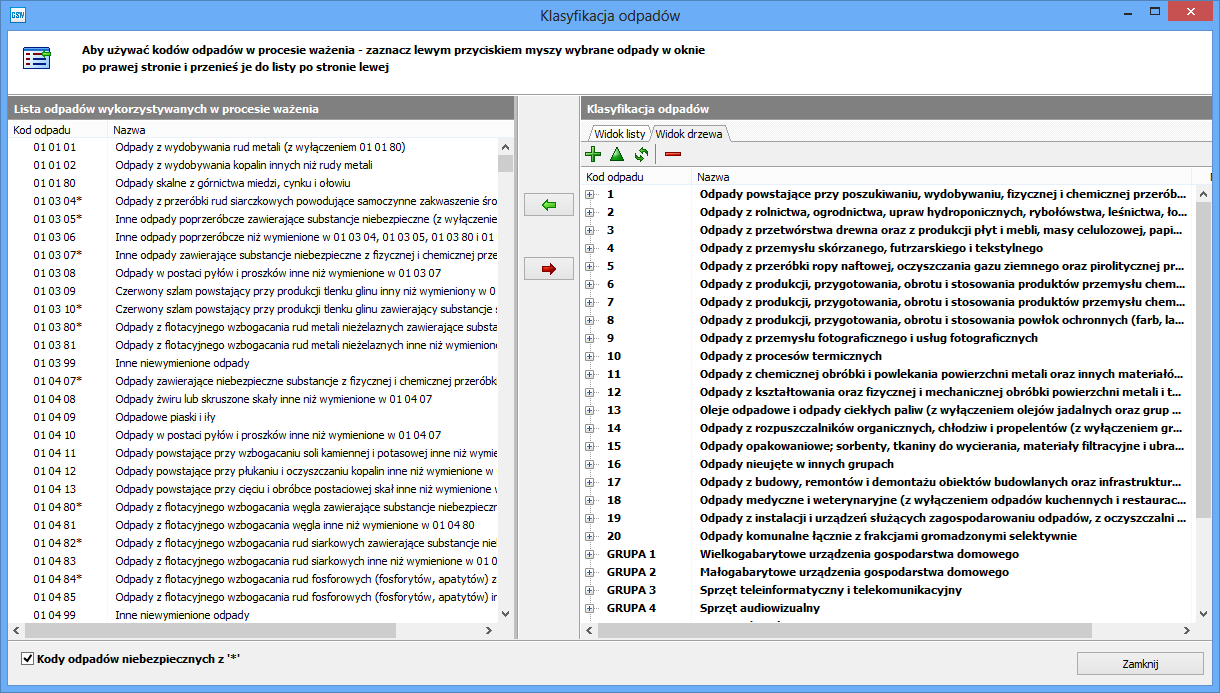Expand tree node 17 construction waste
The width and height of the screenshot is (1220, 693).
(590, 482)
